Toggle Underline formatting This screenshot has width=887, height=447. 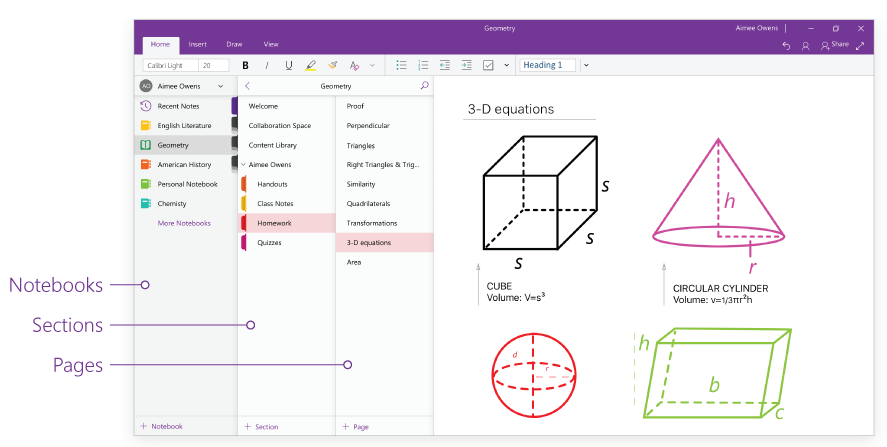(x=289, y=66)
